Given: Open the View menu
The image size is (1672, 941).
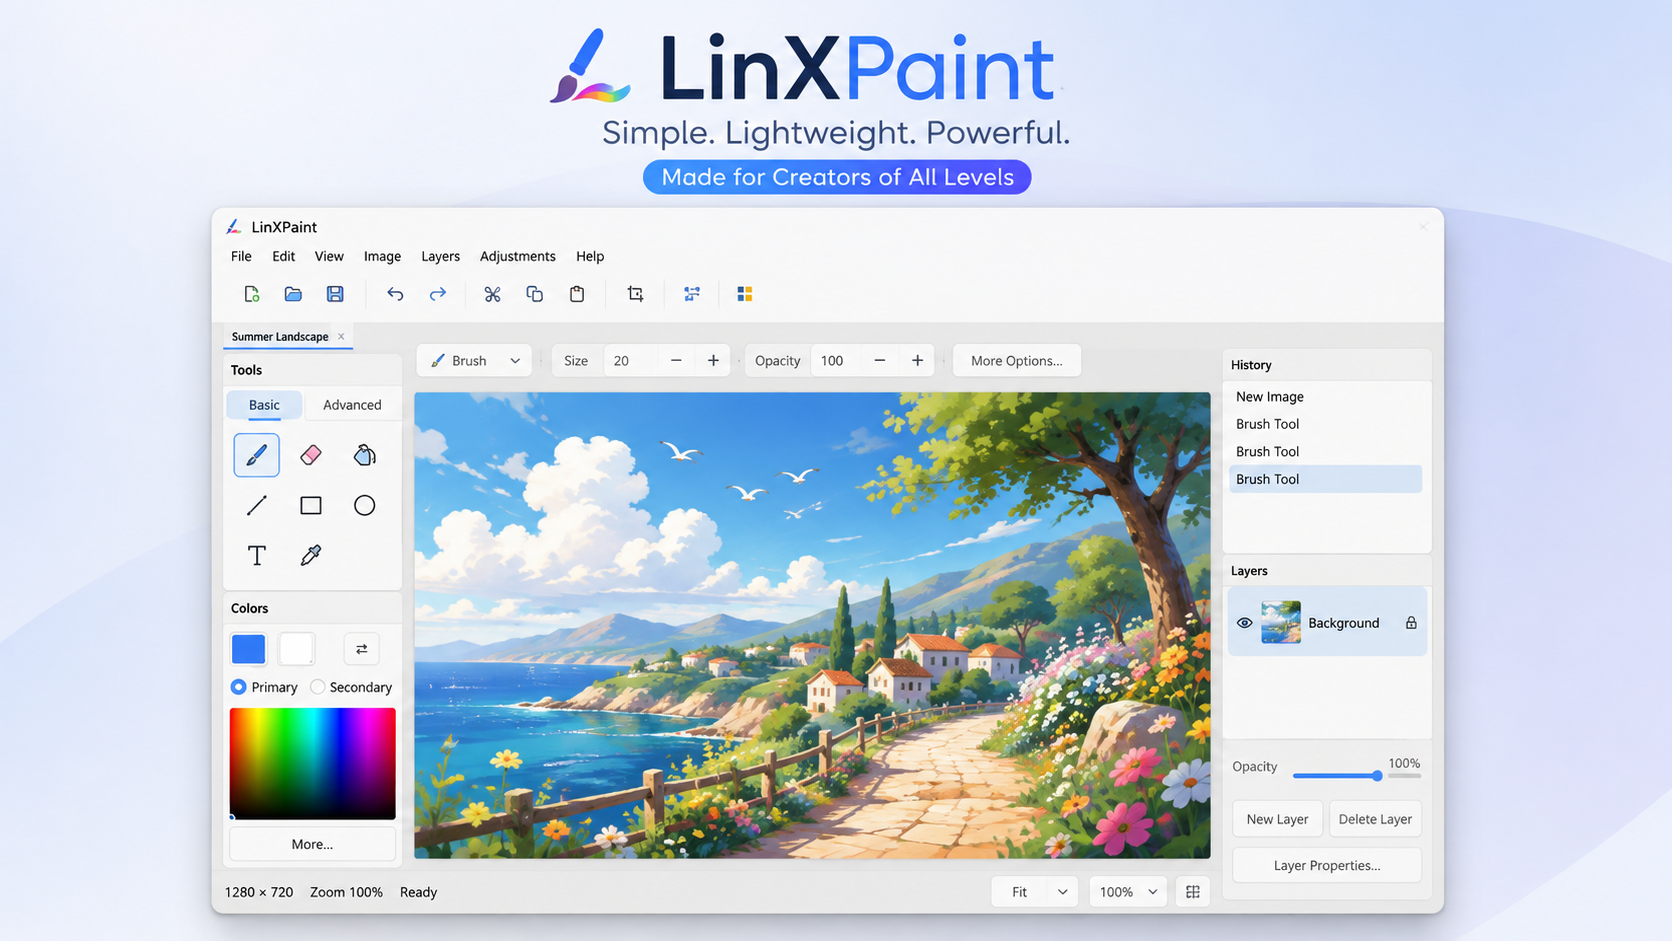Looking at the screenshot, I should coord(329,256).
